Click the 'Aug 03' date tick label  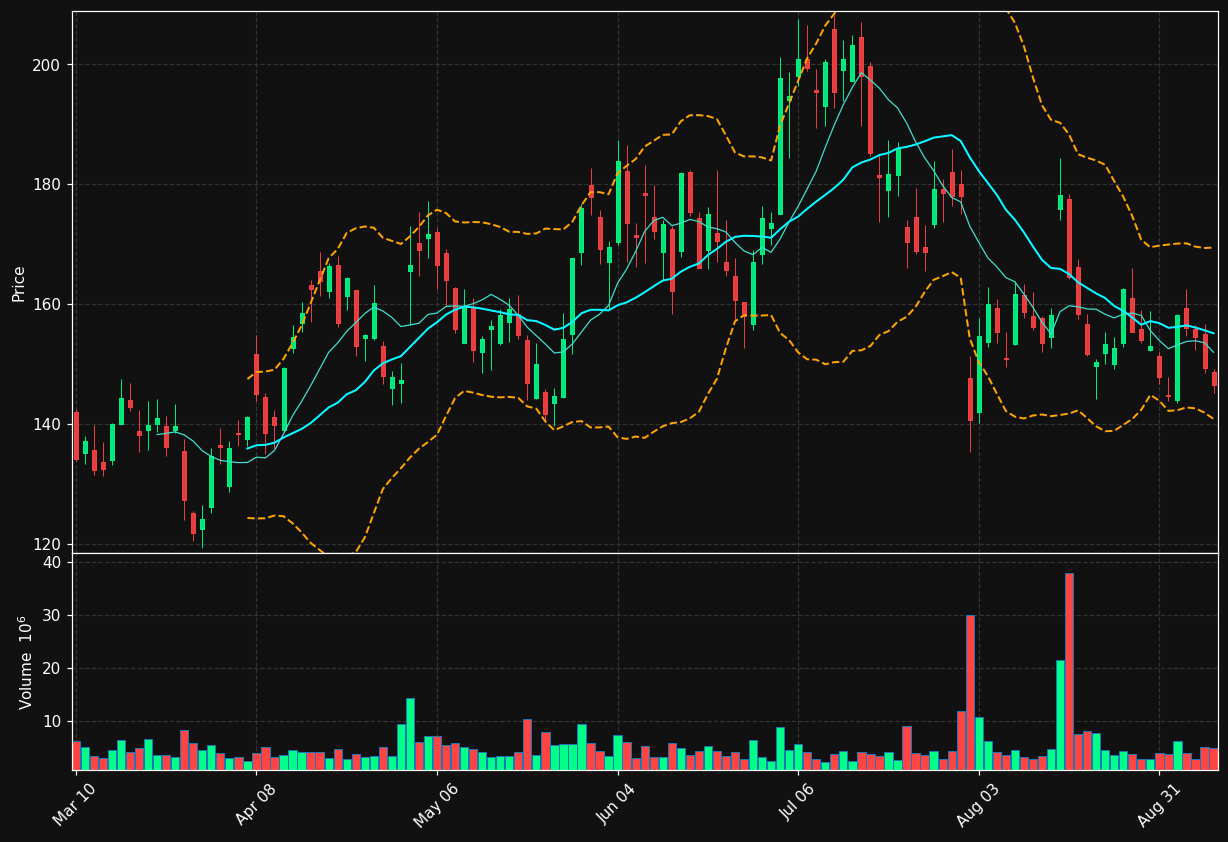[979, 804]
